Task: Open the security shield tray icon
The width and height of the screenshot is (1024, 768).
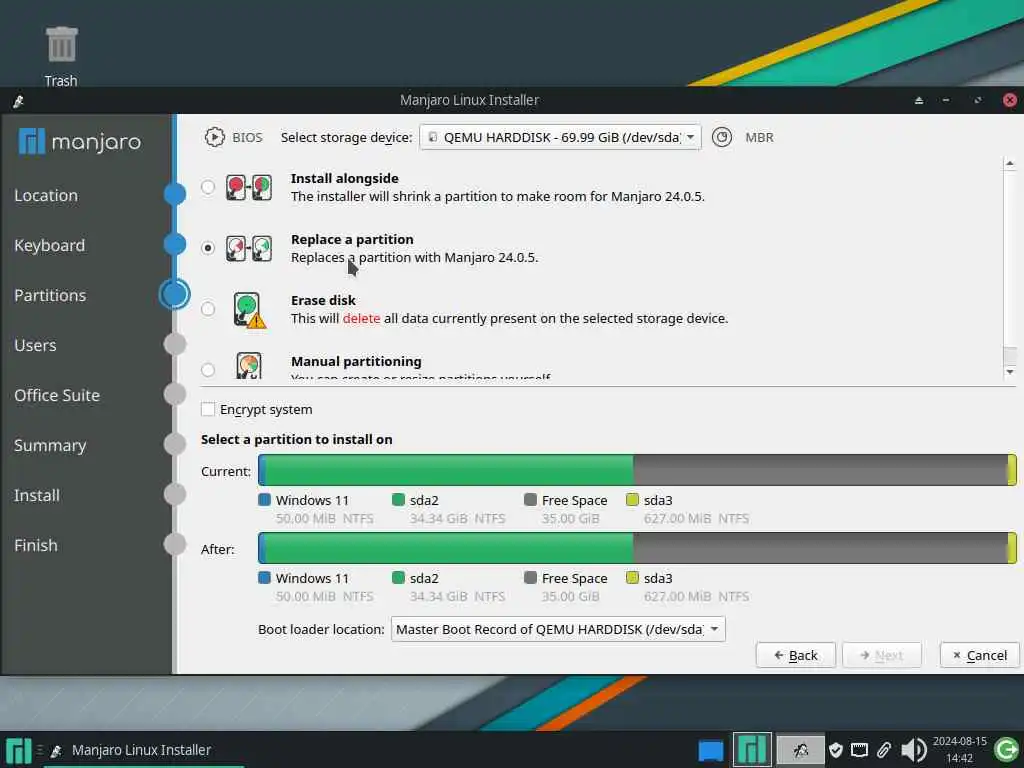Action: (835, 750)
